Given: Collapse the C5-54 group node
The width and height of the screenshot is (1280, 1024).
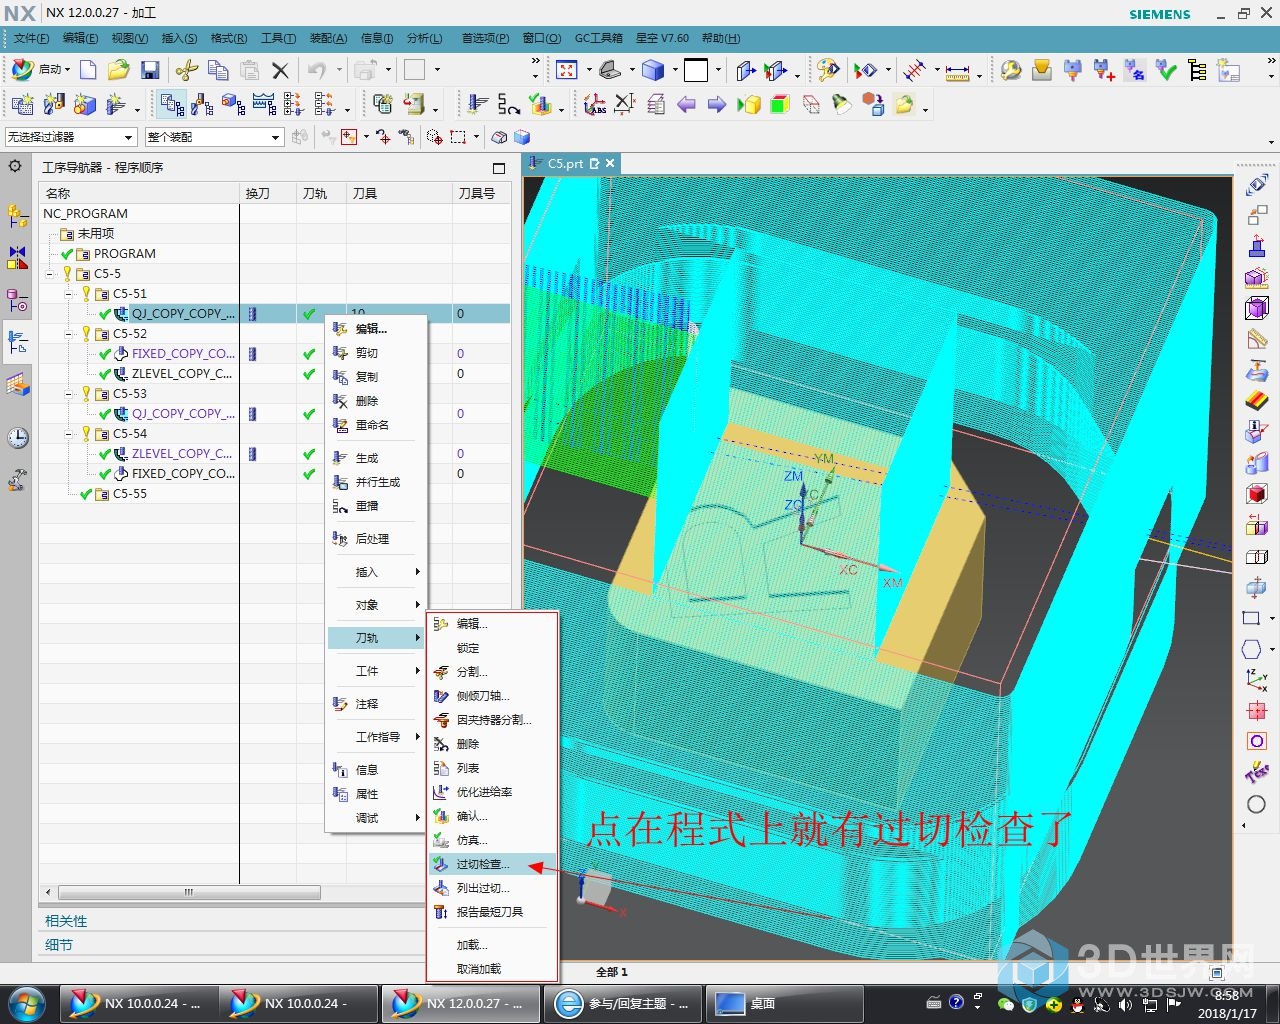Looking at the screenshot, I should coord(69,433).
